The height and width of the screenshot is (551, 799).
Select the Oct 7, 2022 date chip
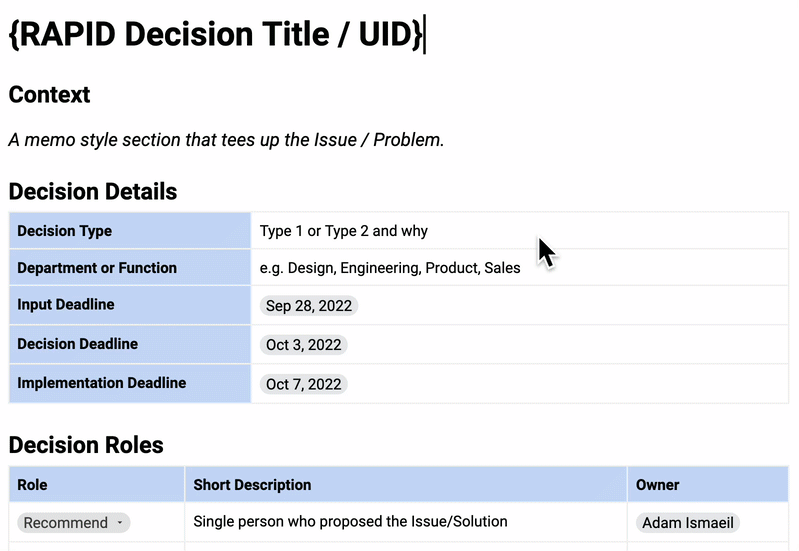pyautogui.click(x=303, y=384)
